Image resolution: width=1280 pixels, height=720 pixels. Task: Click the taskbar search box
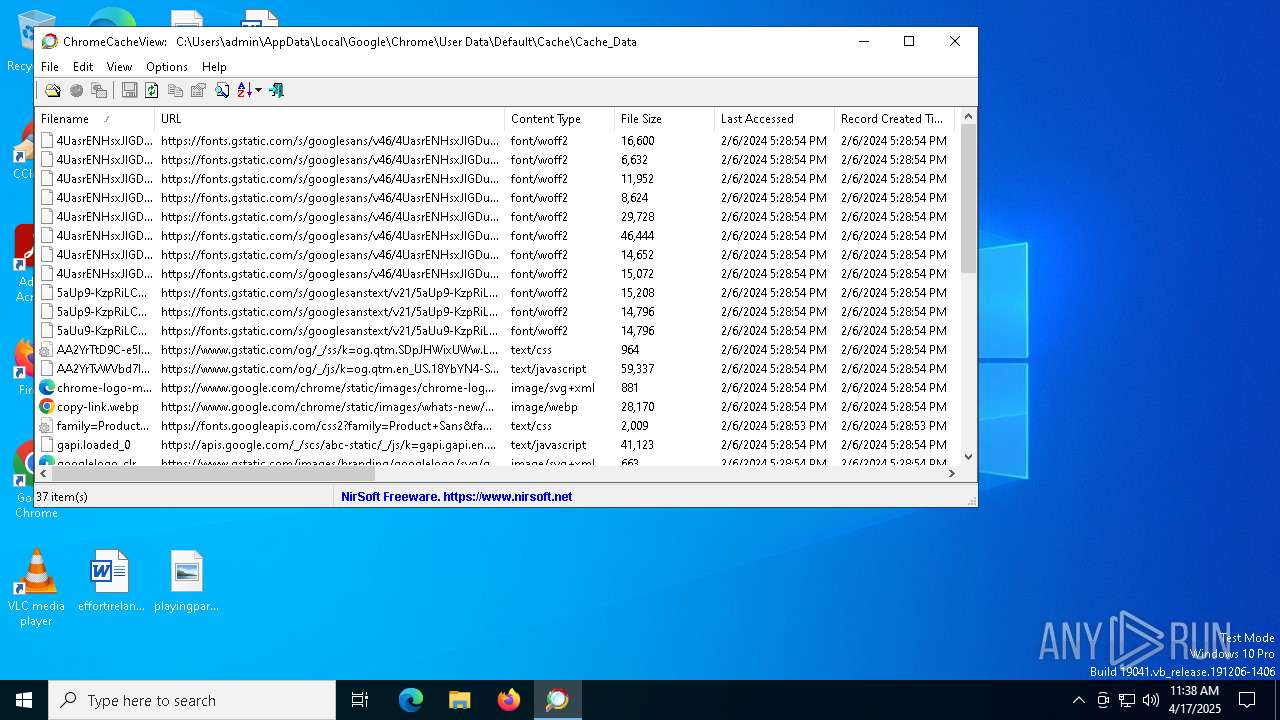[x=192, y=700]
